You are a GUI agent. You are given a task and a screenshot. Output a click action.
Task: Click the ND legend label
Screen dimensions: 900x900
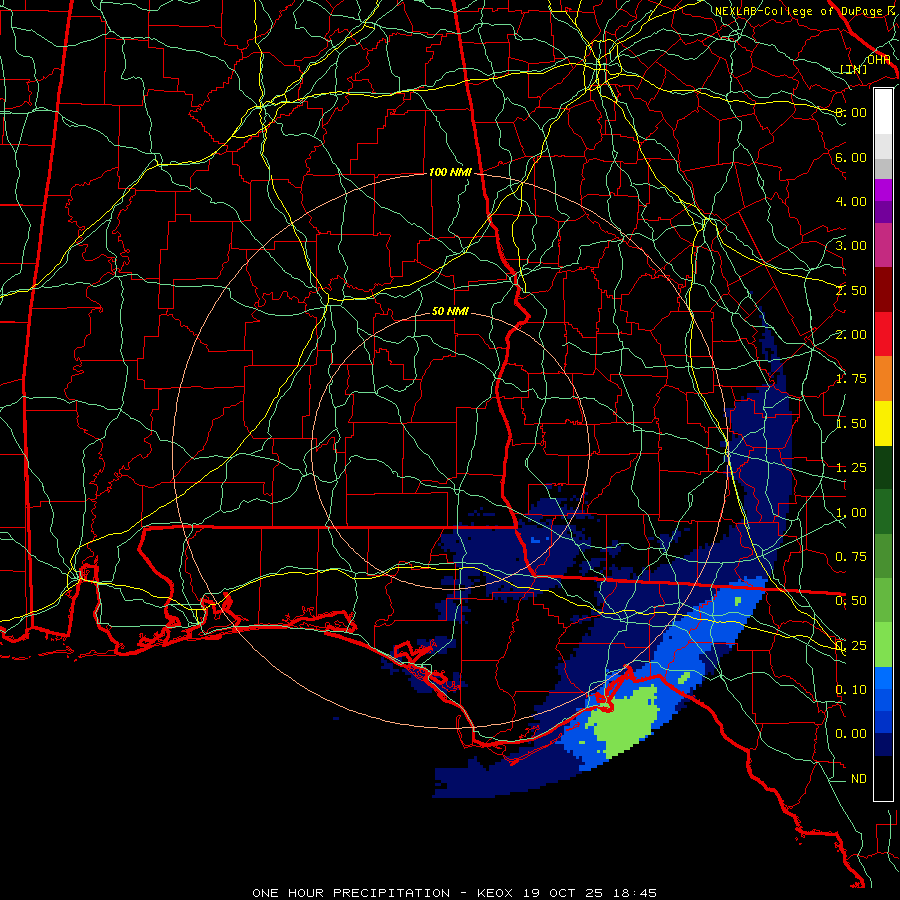click(x=859, y=779)
